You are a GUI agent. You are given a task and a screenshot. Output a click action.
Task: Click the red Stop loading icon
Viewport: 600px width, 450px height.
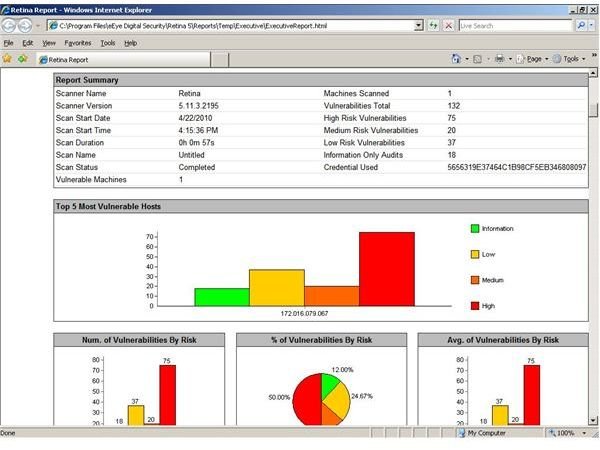coord(448,26)
